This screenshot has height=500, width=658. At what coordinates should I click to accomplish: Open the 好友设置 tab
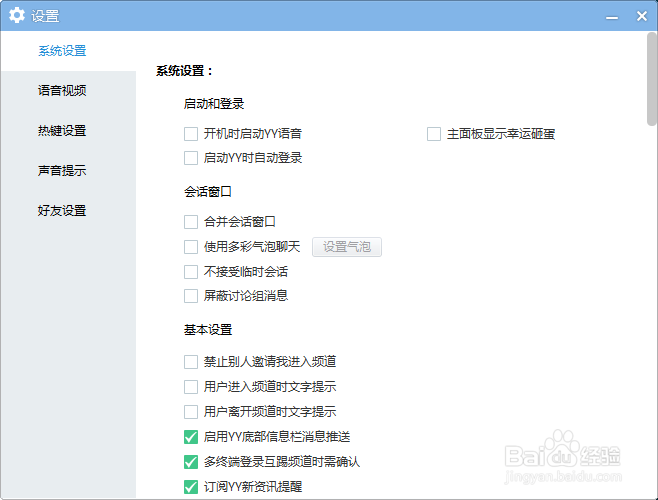pos(62,210)
